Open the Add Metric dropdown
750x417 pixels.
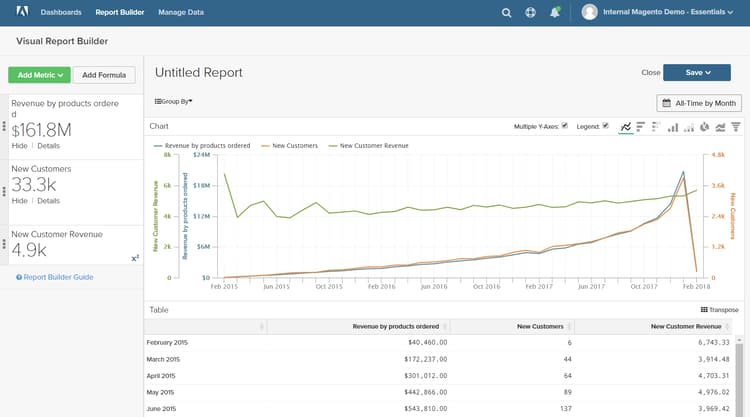pos(39,75)
